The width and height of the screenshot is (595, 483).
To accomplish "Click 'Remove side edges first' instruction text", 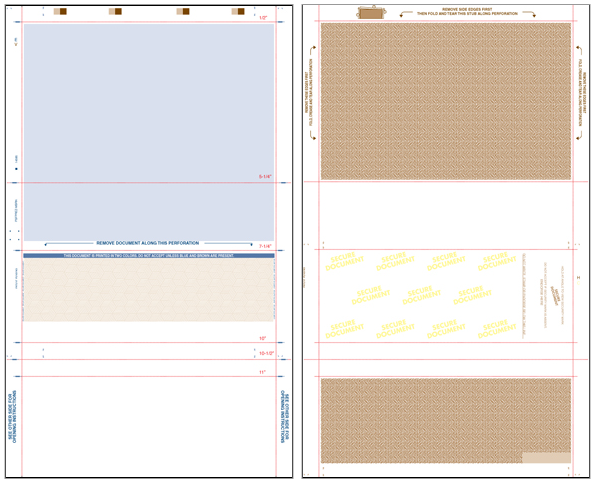I will point(467,9).
